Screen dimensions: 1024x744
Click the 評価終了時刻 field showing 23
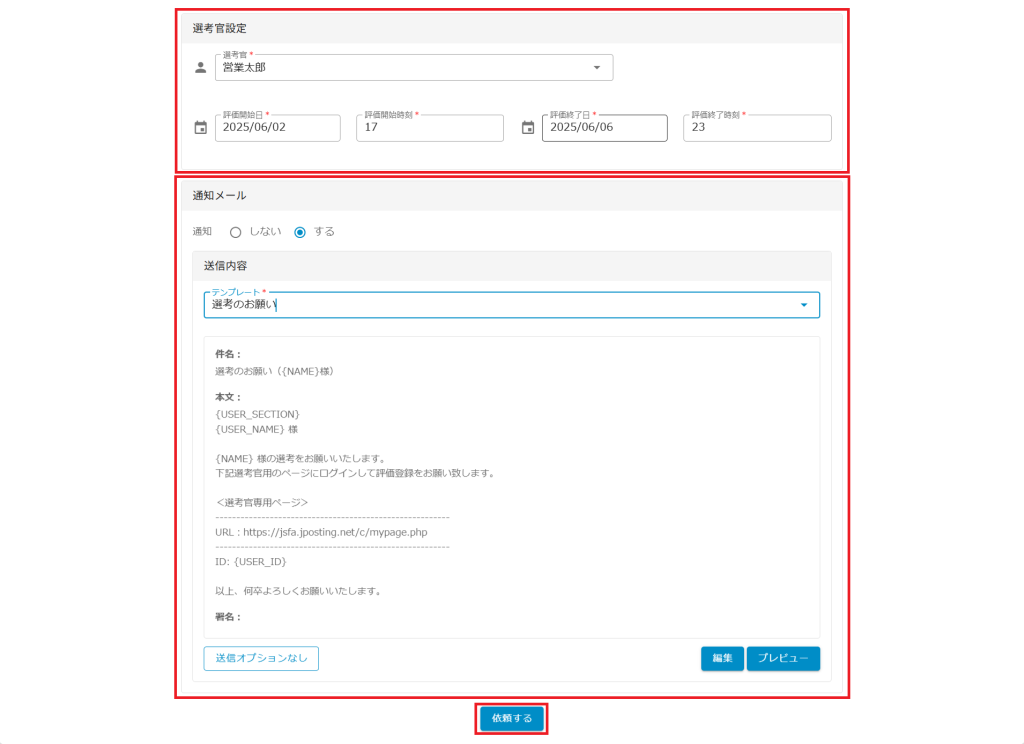(756, 128)
